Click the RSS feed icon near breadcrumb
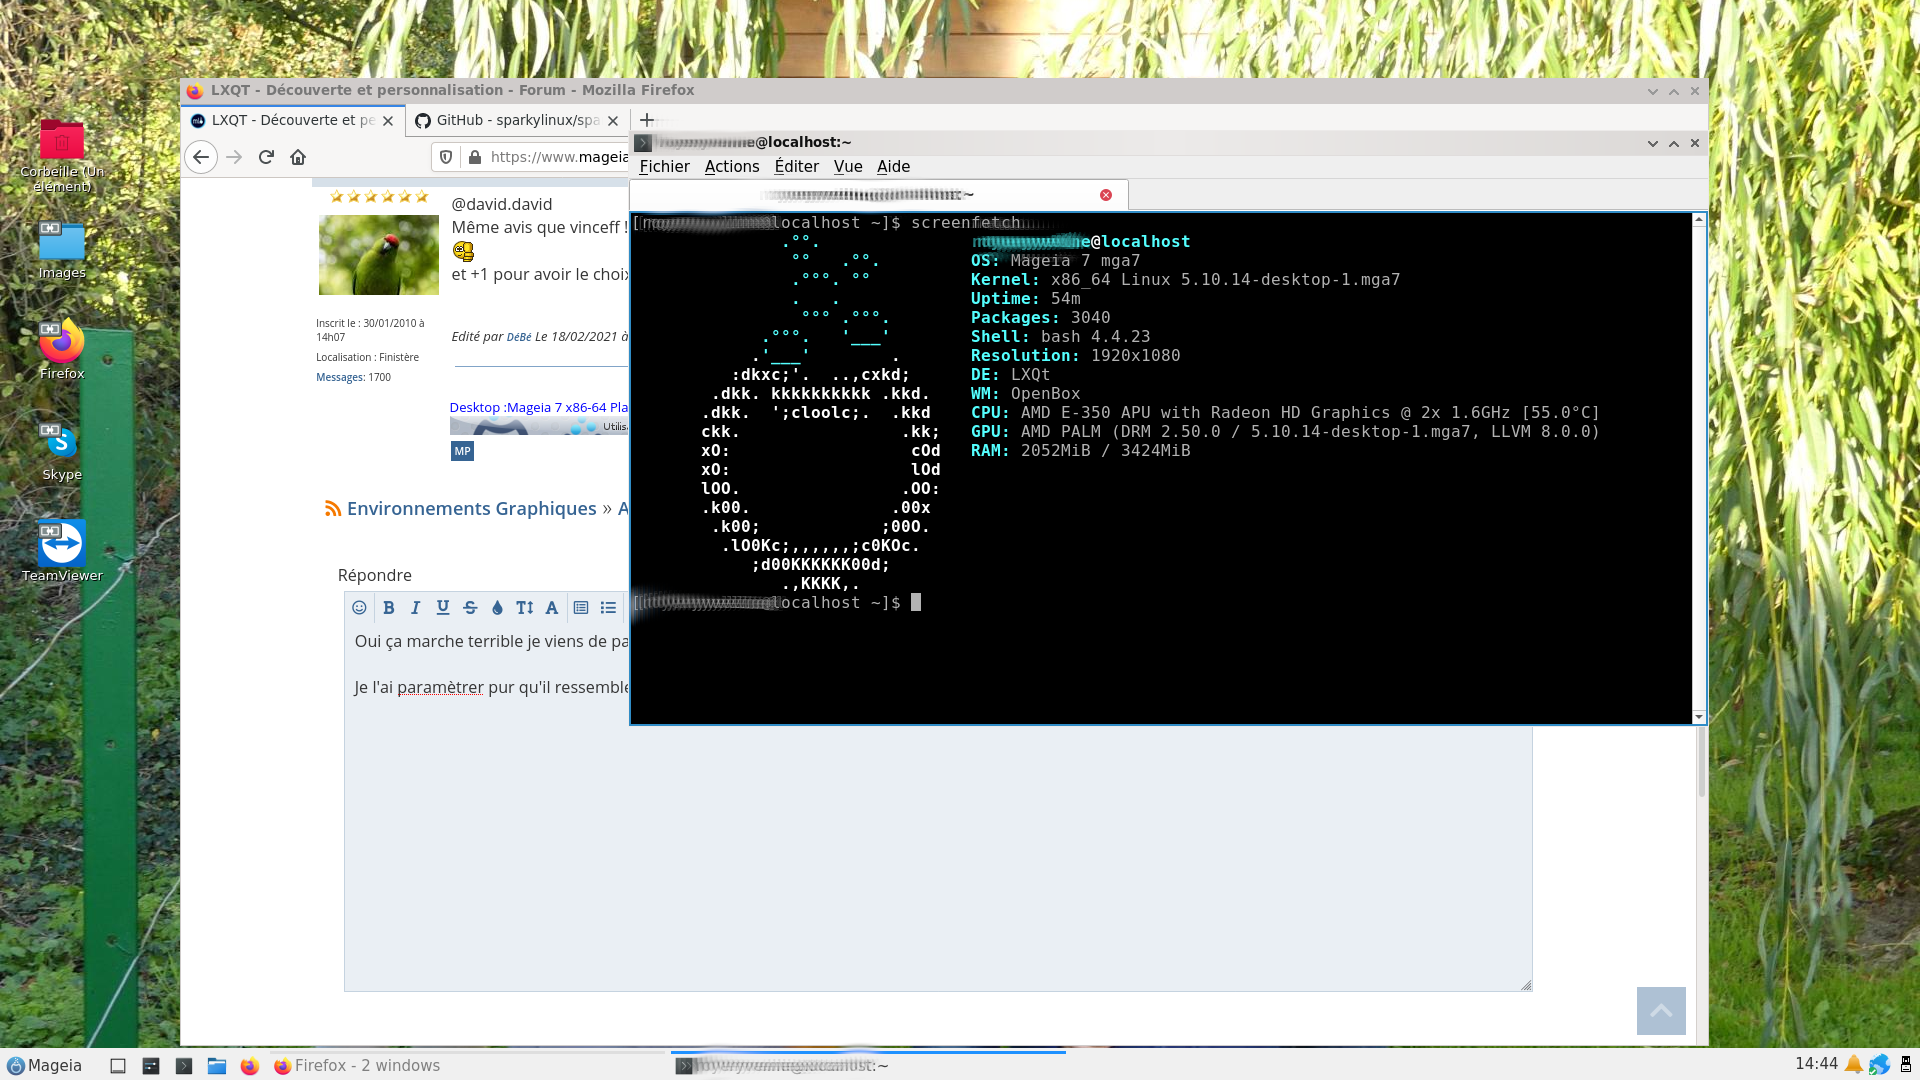1920x1080 pixels. pos(333,509)
